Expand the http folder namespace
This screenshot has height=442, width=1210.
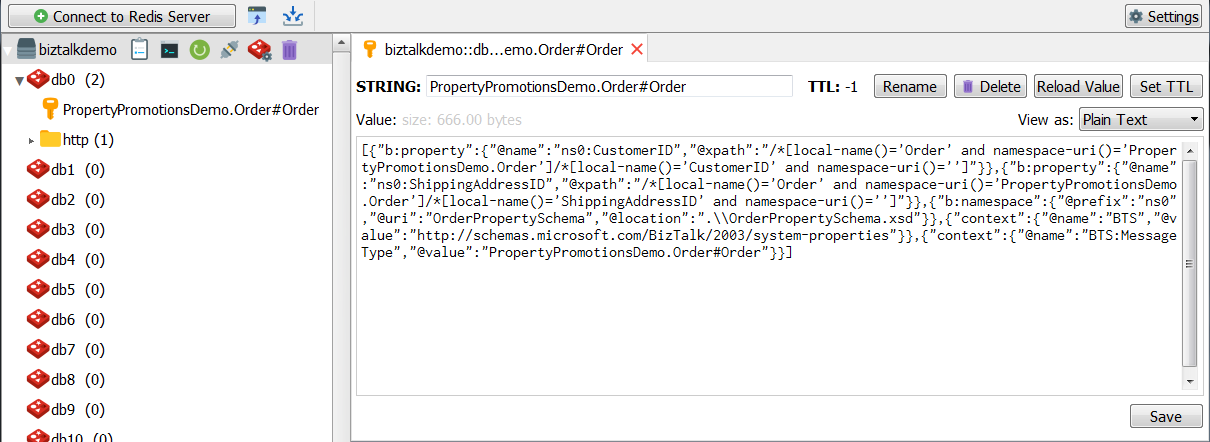31,140
